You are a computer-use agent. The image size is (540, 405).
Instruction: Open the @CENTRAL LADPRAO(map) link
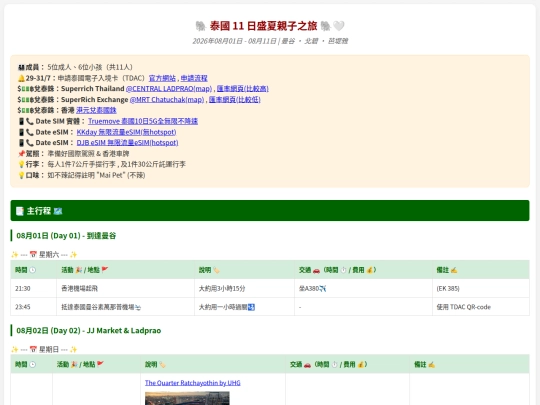[169, 89]
